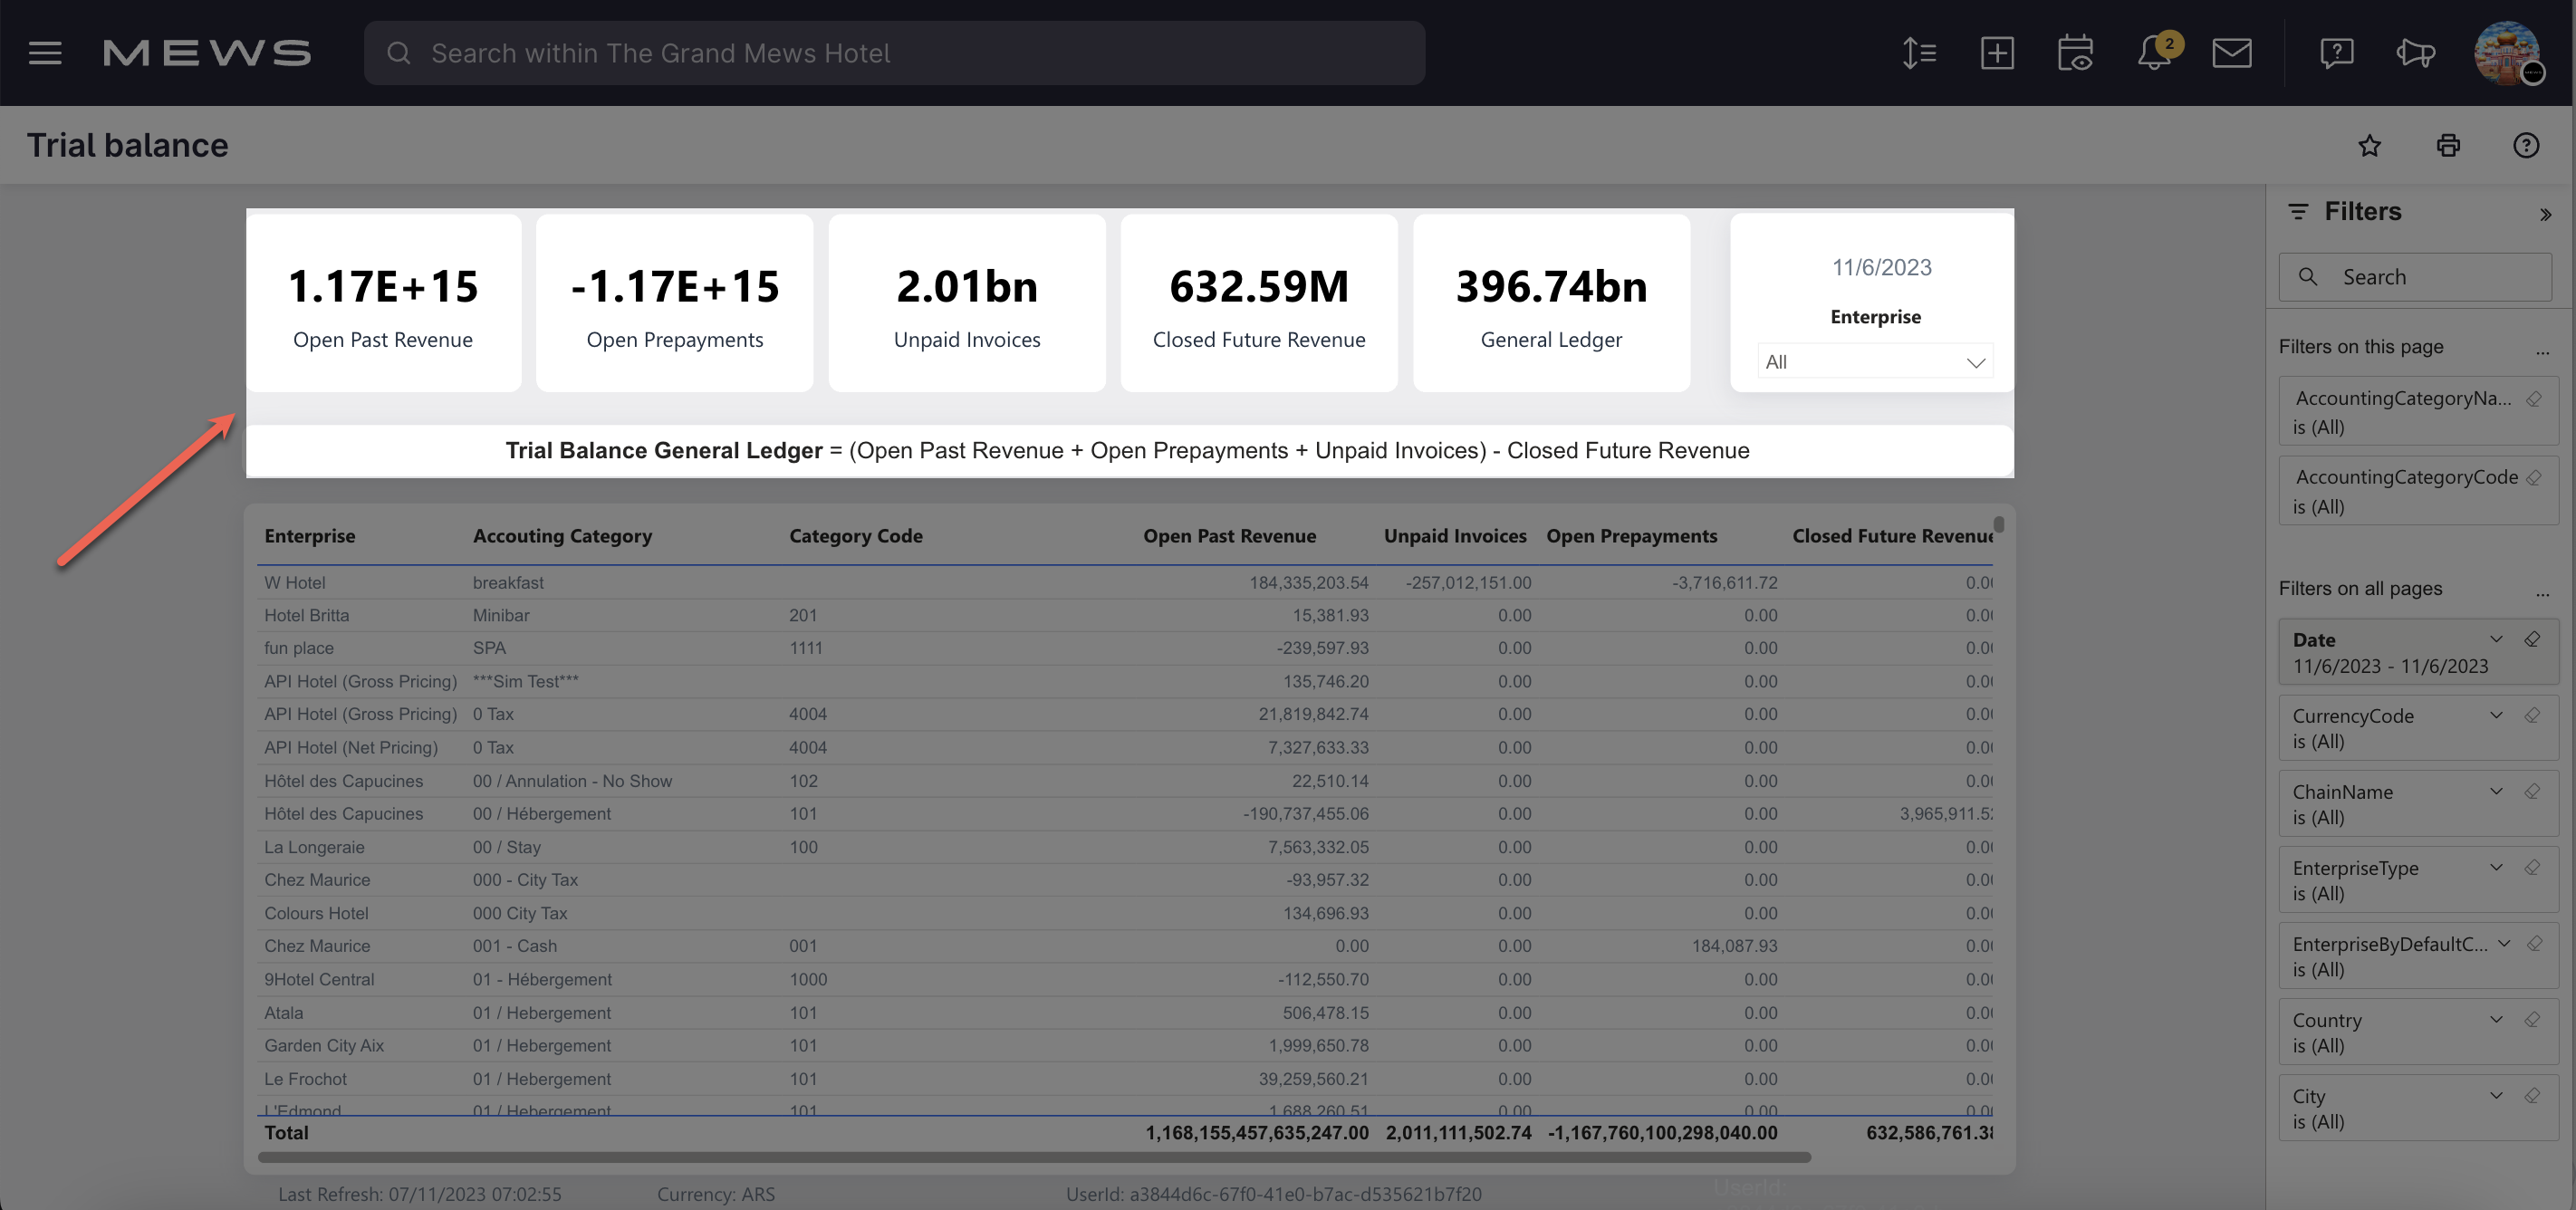
Task: Favorite the Trial balance report with star
Action: coord(2369,146)
